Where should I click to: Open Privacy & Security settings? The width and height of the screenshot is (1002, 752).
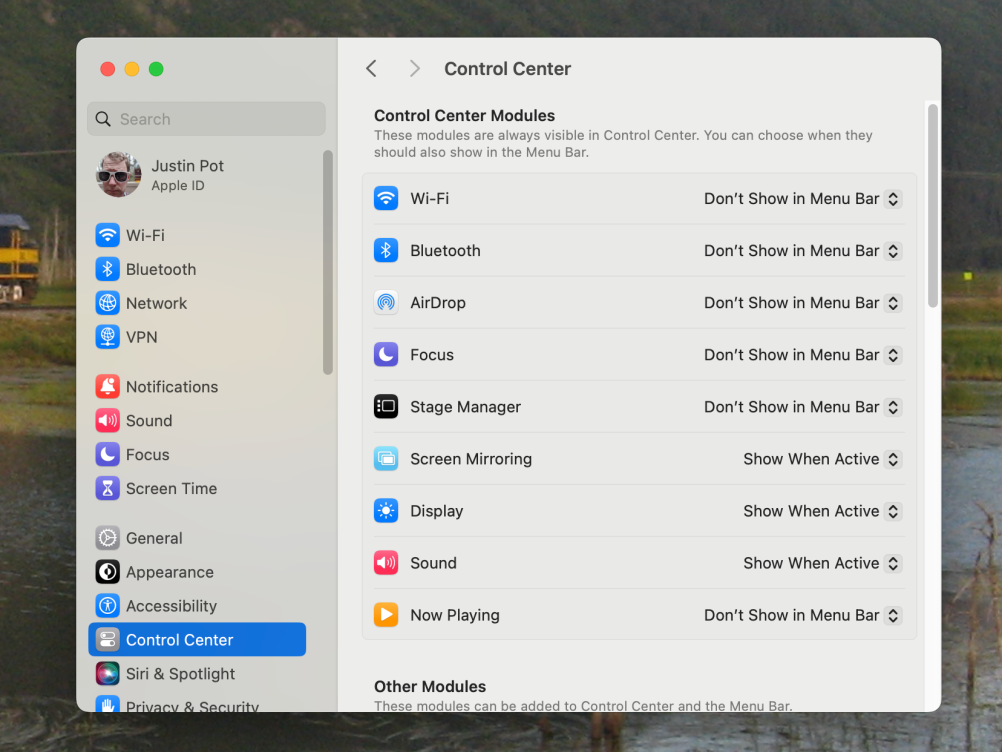point(107,706)
